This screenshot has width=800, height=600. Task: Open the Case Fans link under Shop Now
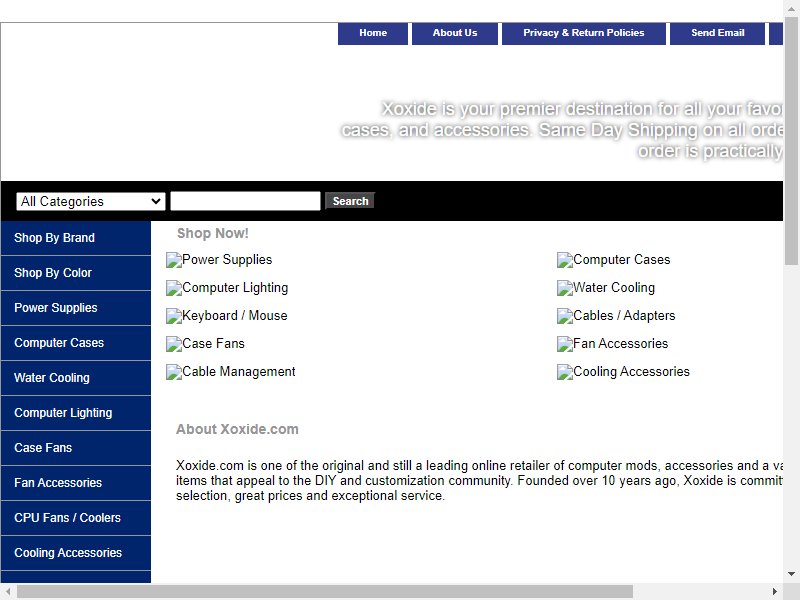click(213, 344)
